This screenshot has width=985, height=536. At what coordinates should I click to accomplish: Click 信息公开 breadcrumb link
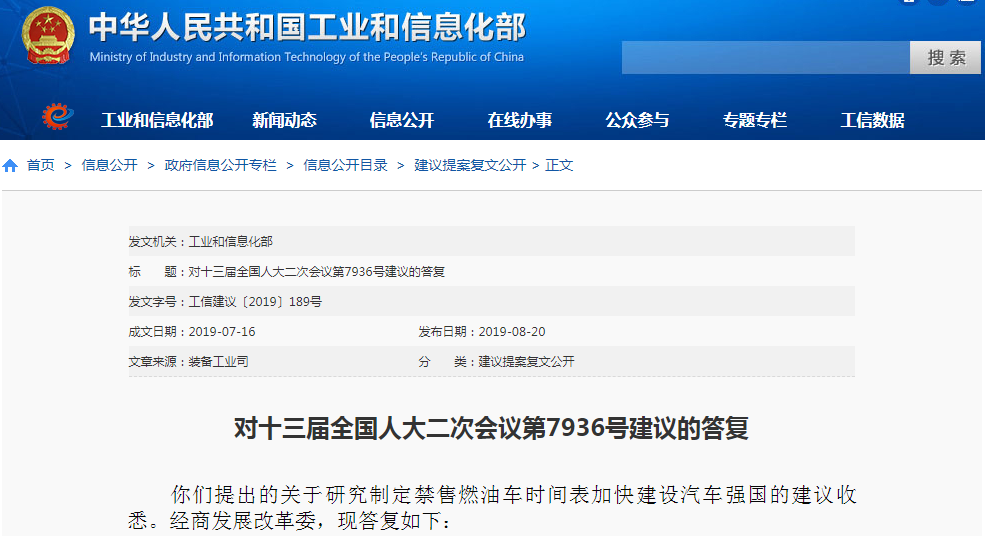click(109, 165)
